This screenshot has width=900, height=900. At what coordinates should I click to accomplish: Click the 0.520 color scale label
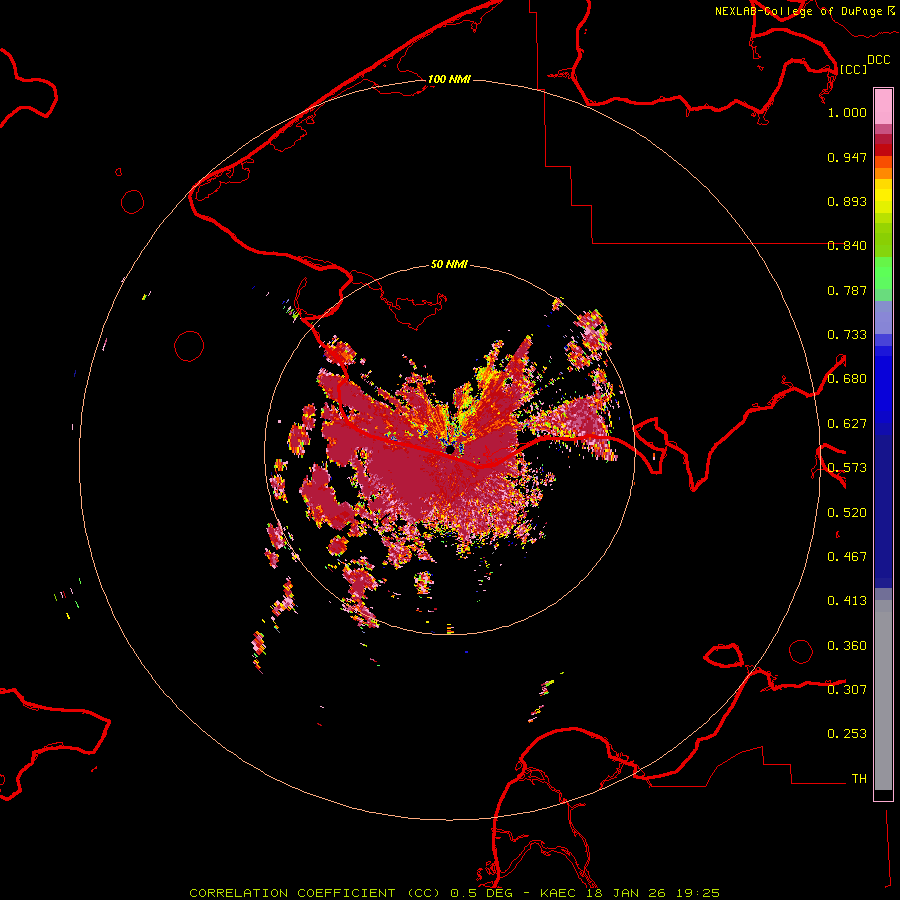[847, 513]
